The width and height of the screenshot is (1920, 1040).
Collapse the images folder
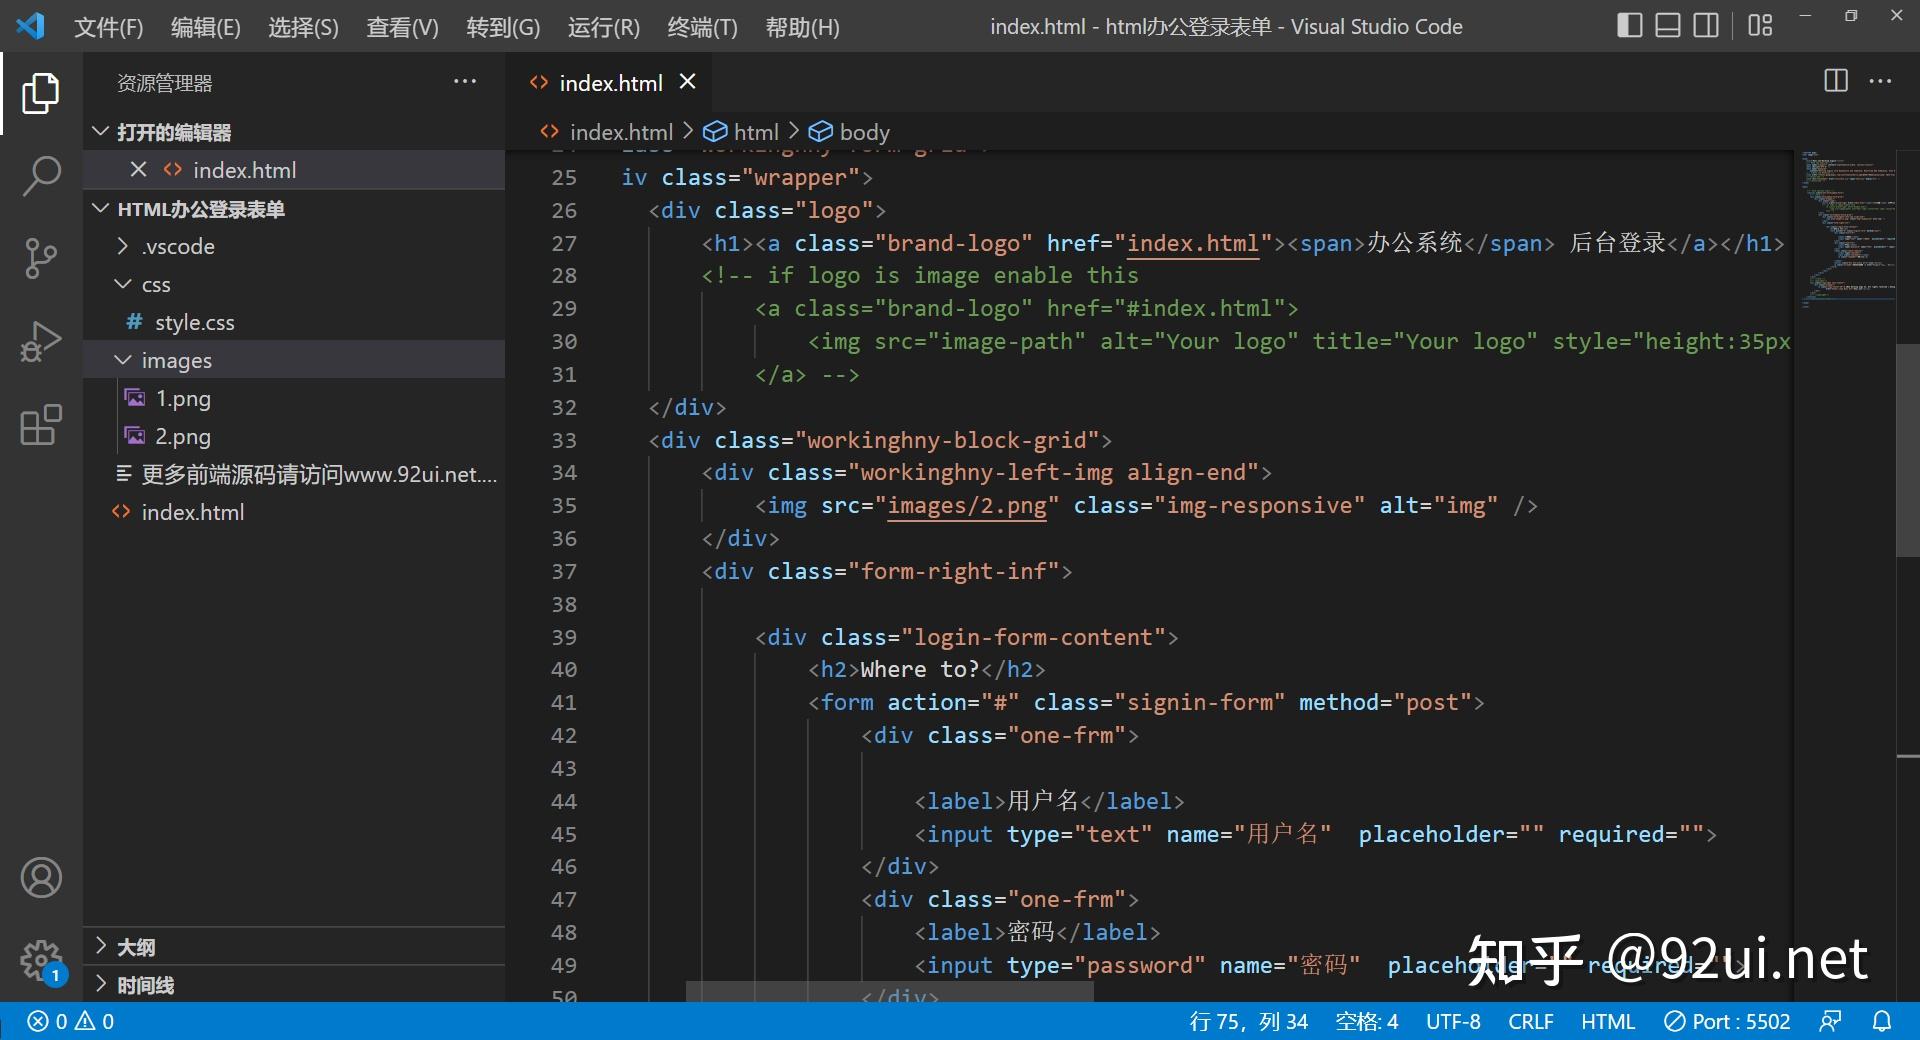tap(176, 360)
